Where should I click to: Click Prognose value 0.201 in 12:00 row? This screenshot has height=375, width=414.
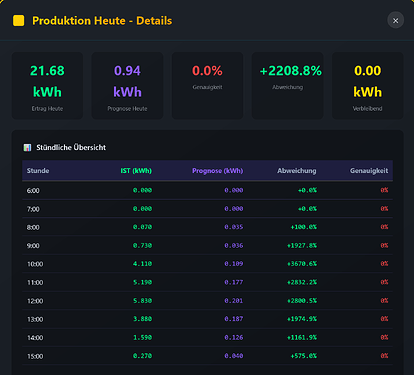coord(234,301)
